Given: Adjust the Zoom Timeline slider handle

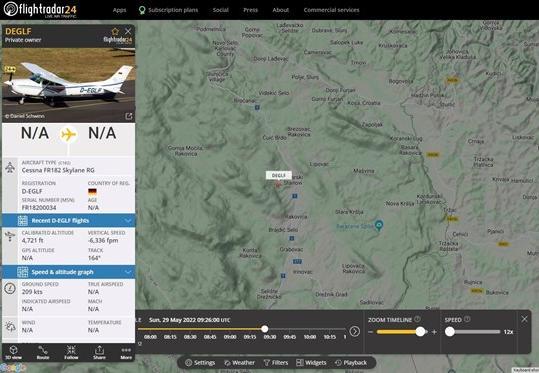Looking at the screenshot, I should pos(420,332).
